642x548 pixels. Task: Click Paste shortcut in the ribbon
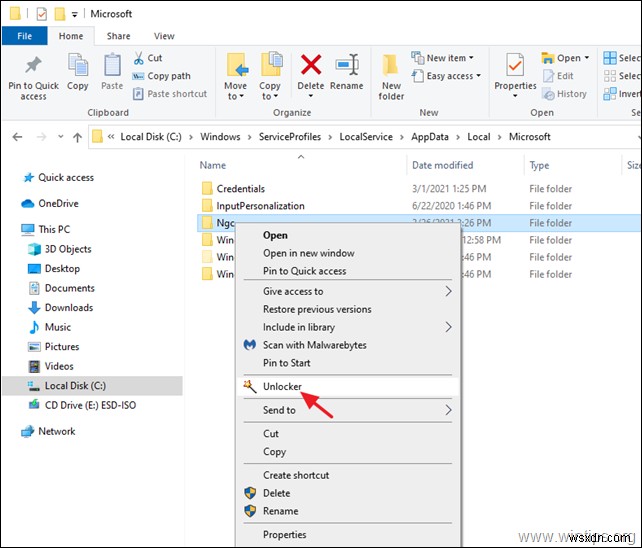coord(170,94)
